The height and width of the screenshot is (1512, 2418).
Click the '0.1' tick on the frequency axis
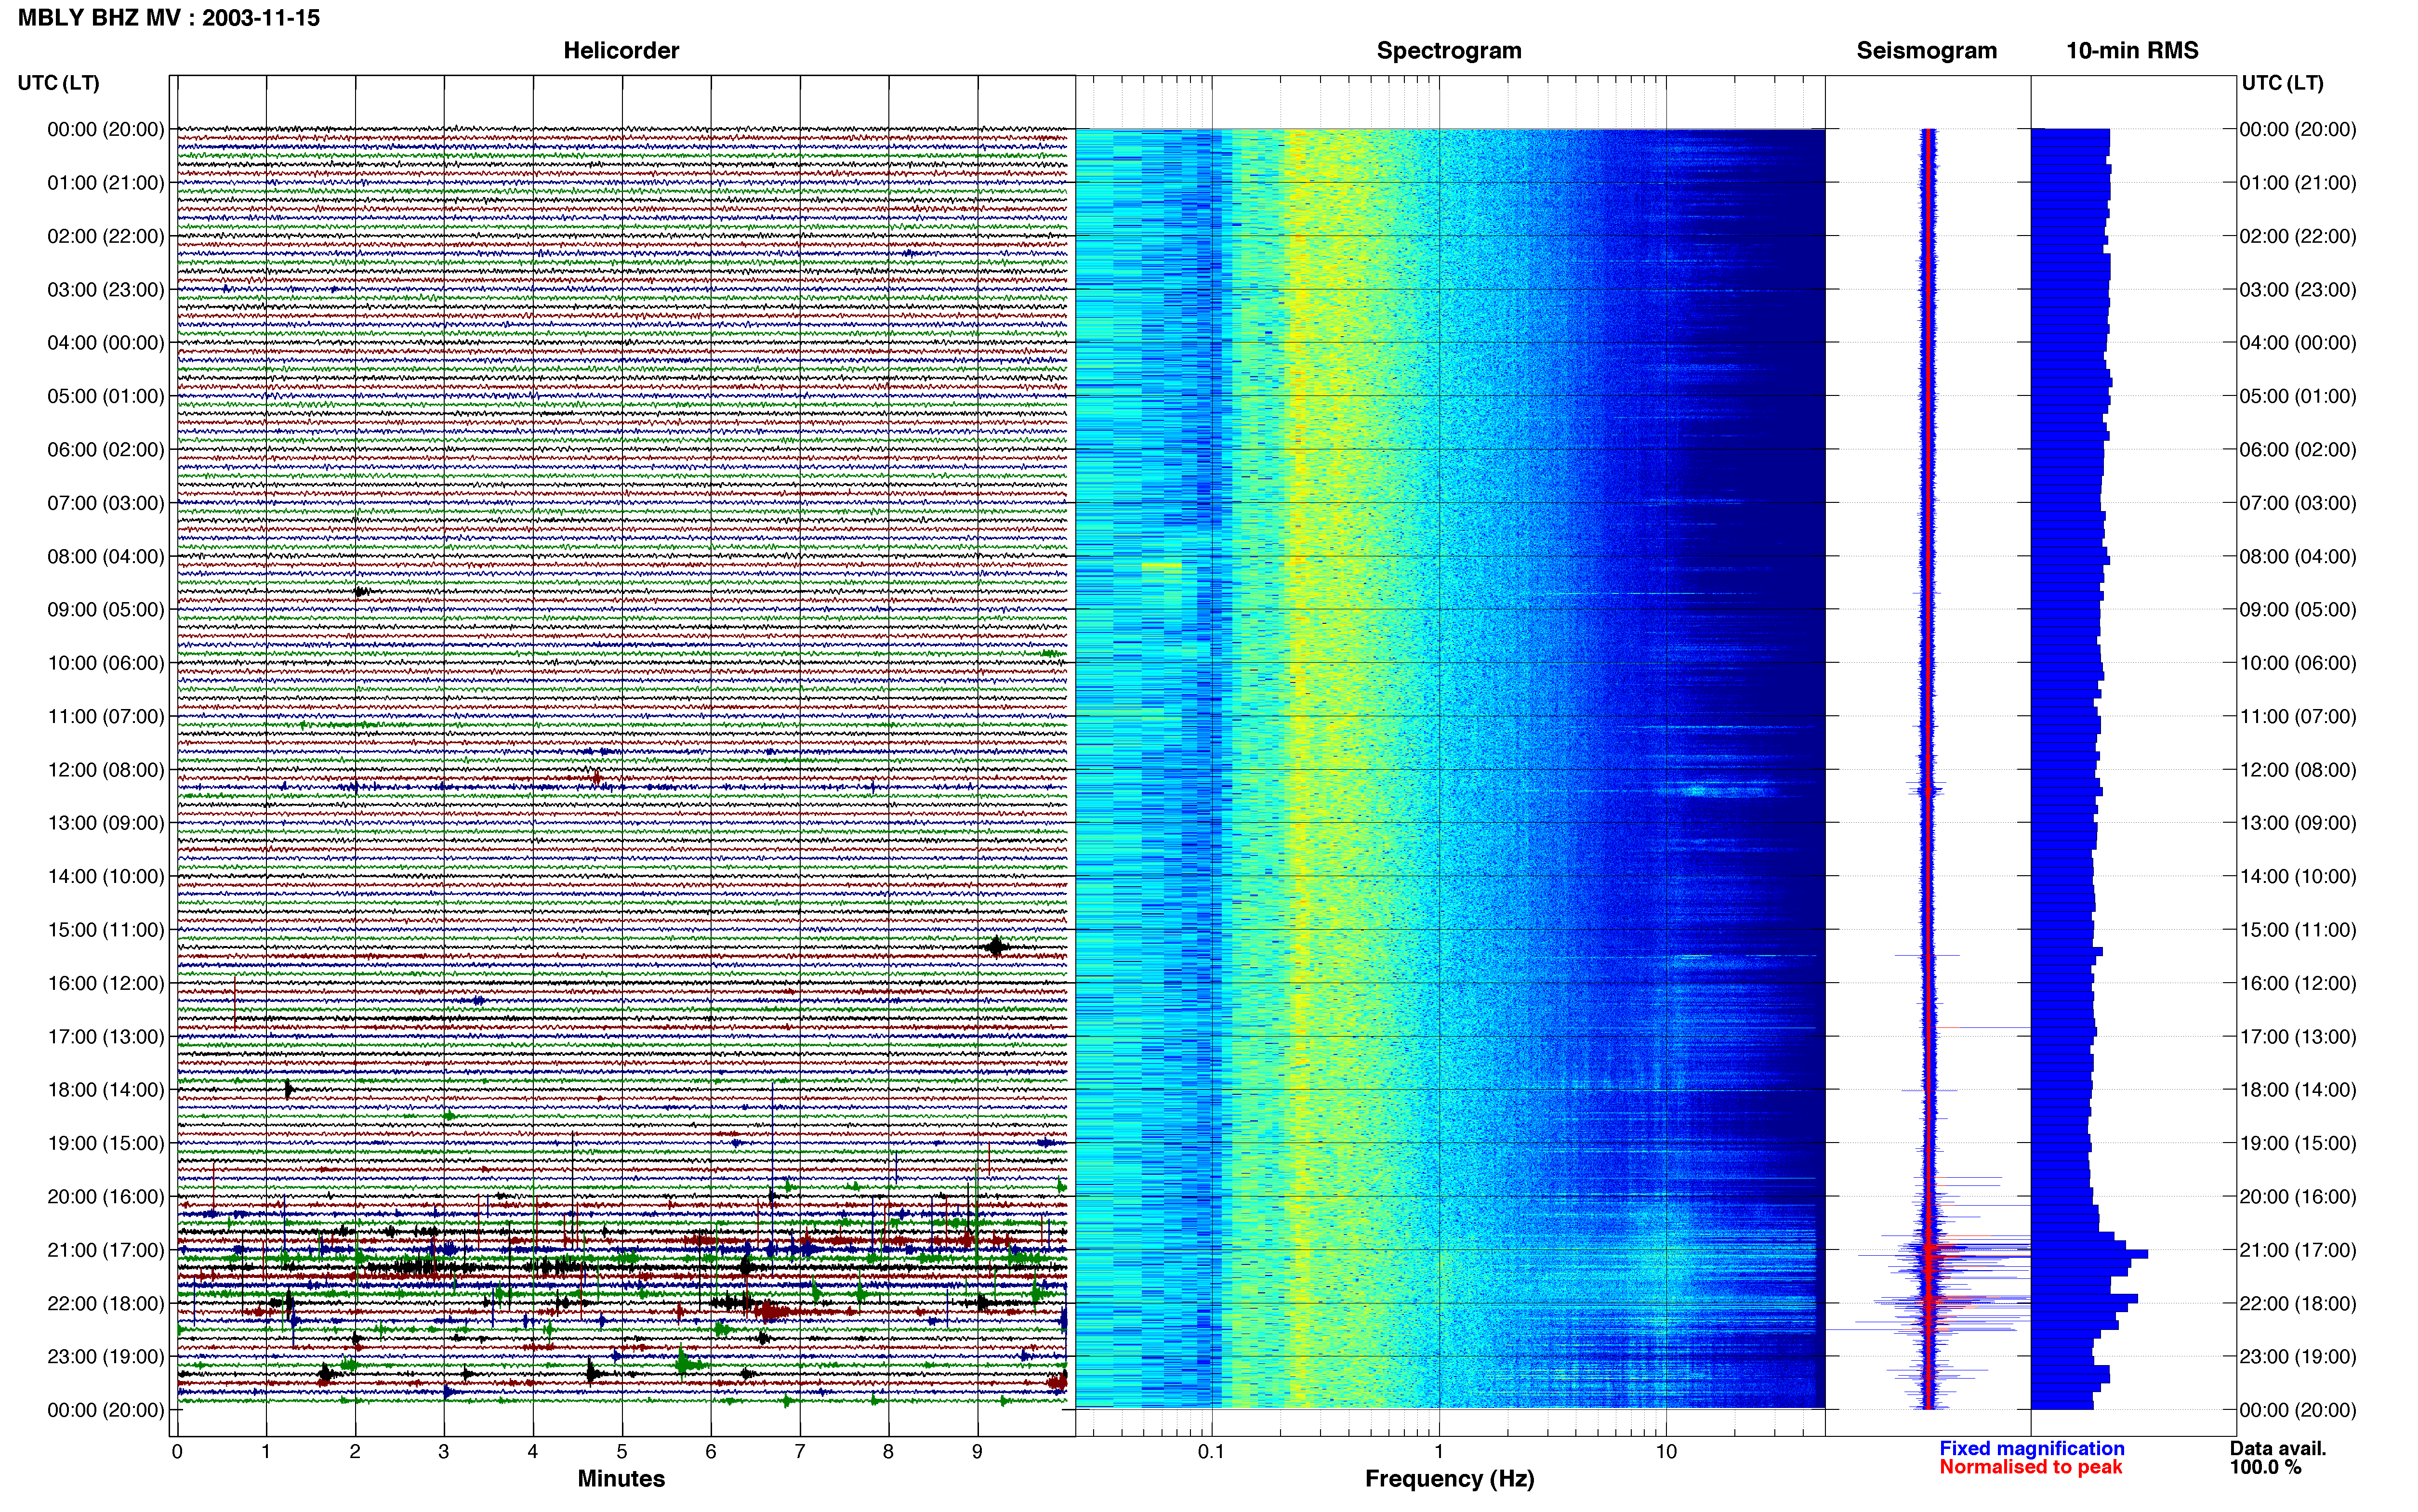coord(1211,1452)
